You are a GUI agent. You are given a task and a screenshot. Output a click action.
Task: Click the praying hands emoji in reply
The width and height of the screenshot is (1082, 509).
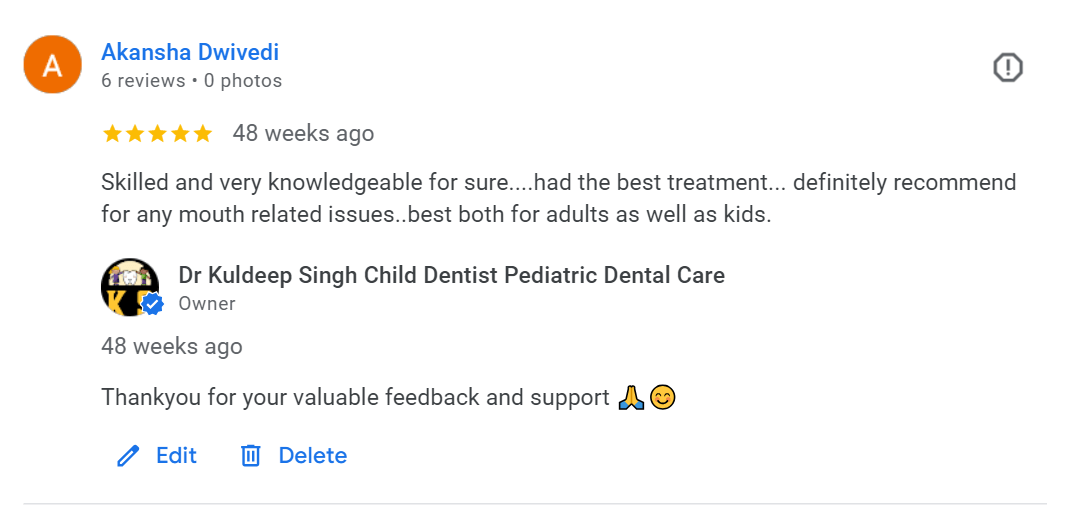click(631, 398)
